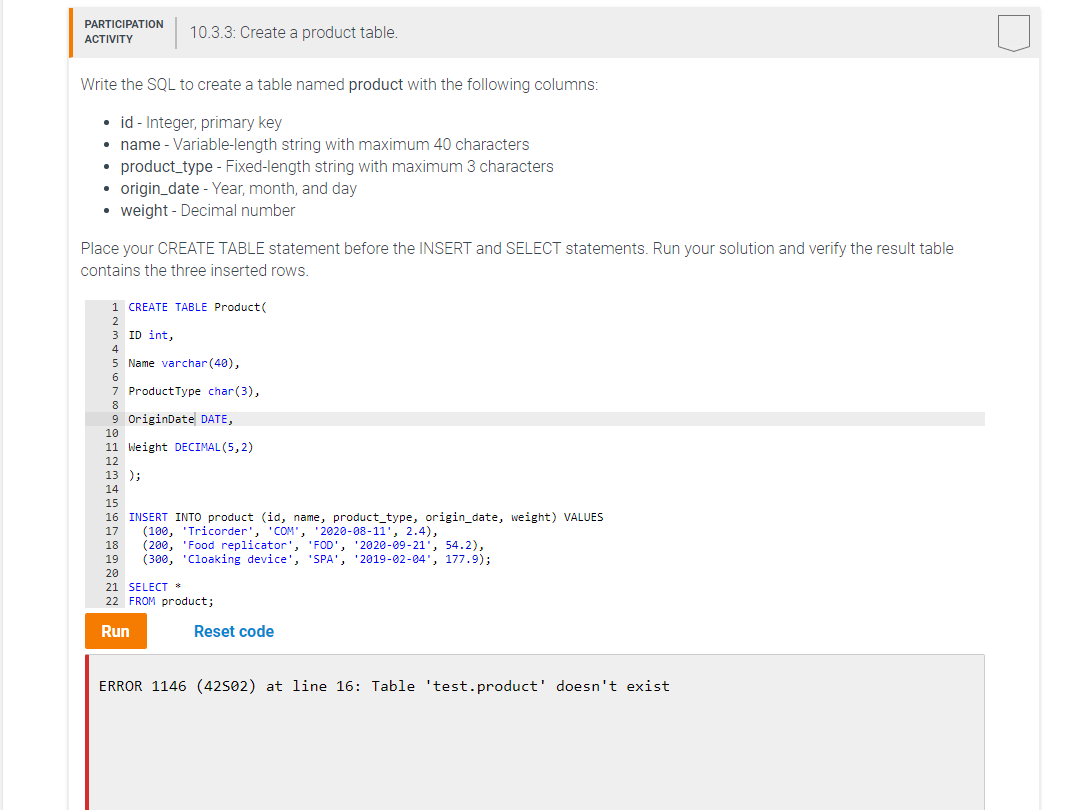The width and height of the screenshot is (1090, 810).
Task: Click the closing parenthesis on line 13
Action: [x=135, y=475]
